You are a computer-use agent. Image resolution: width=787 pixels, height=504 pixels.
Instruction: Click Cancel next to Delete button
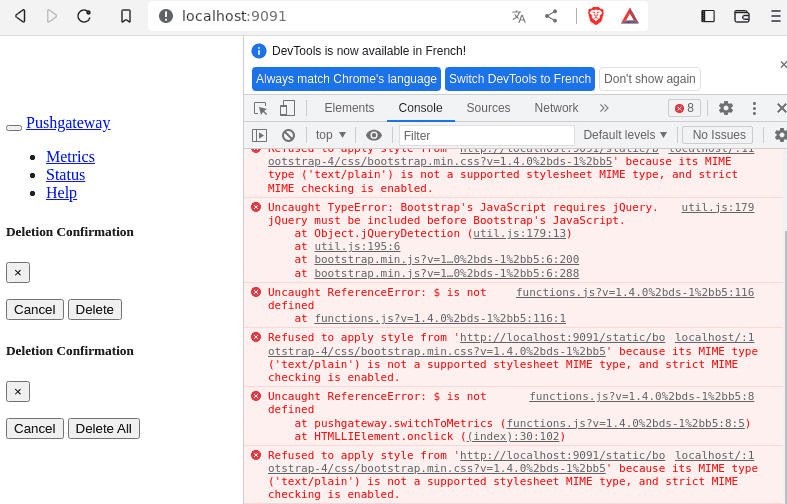click(x=35, y=309)
